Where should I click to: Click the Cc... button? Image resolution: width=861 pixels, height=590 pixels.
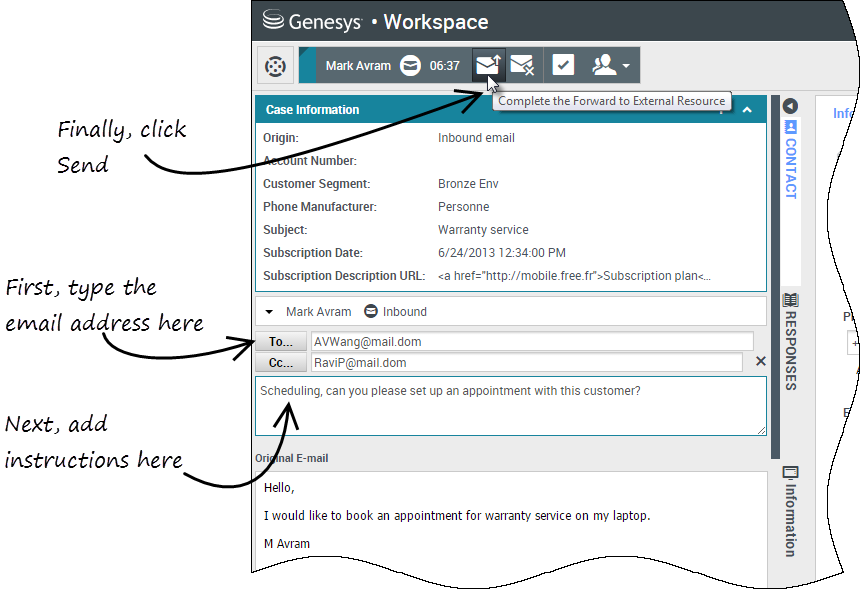[x=281, y=363]
